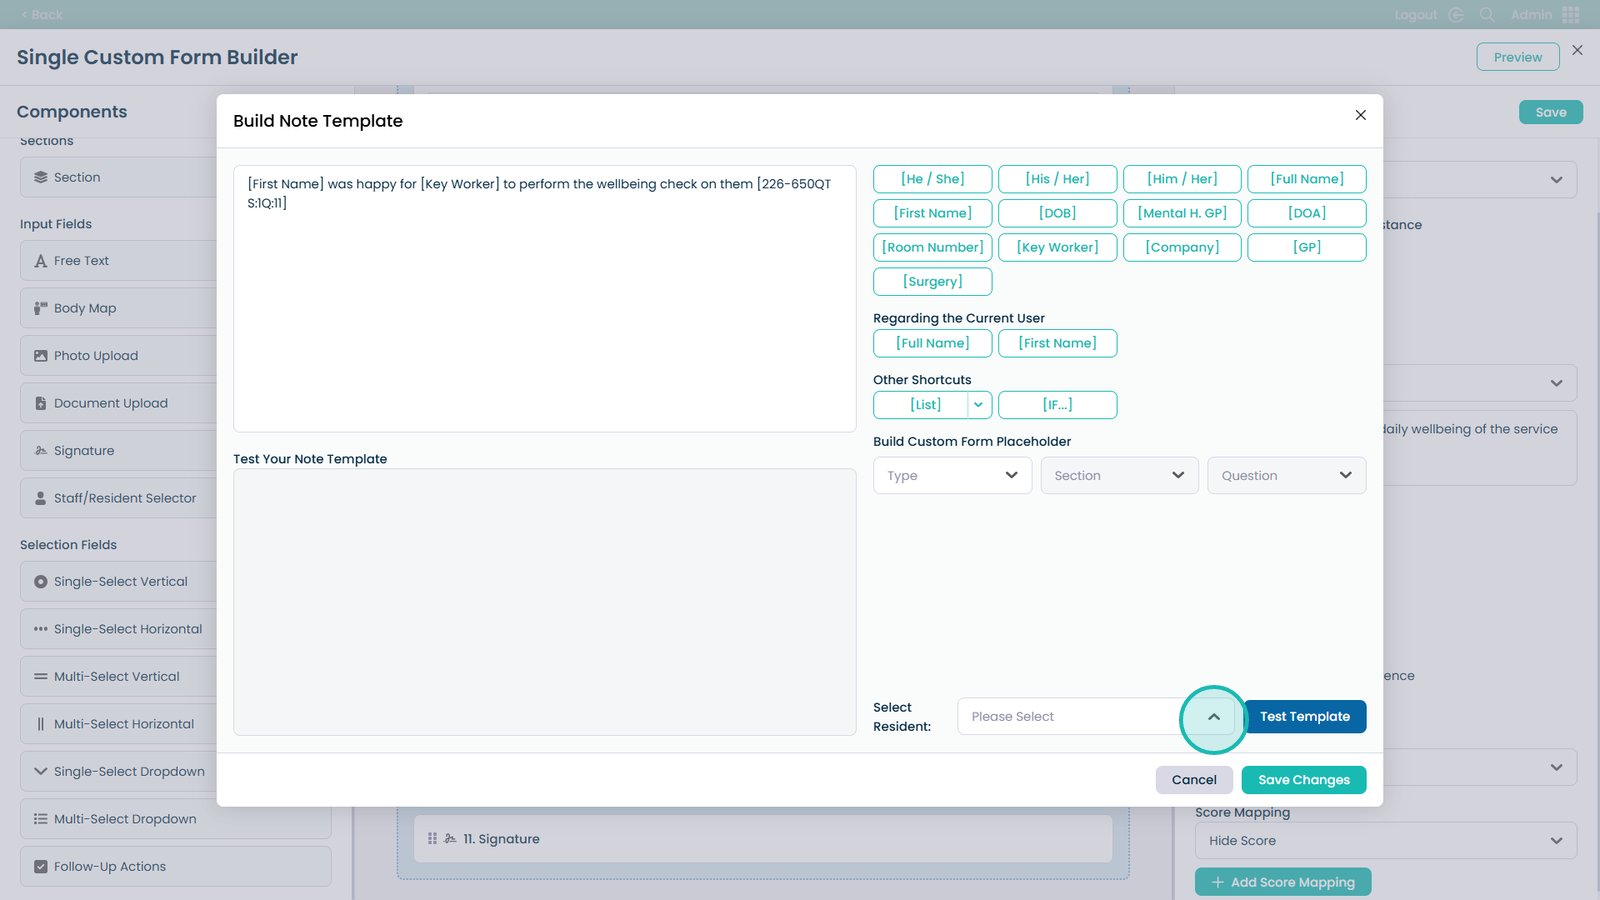Choose the Single-Select Vertical component
Screen dimensions: 1600x900
coord(175,582)
